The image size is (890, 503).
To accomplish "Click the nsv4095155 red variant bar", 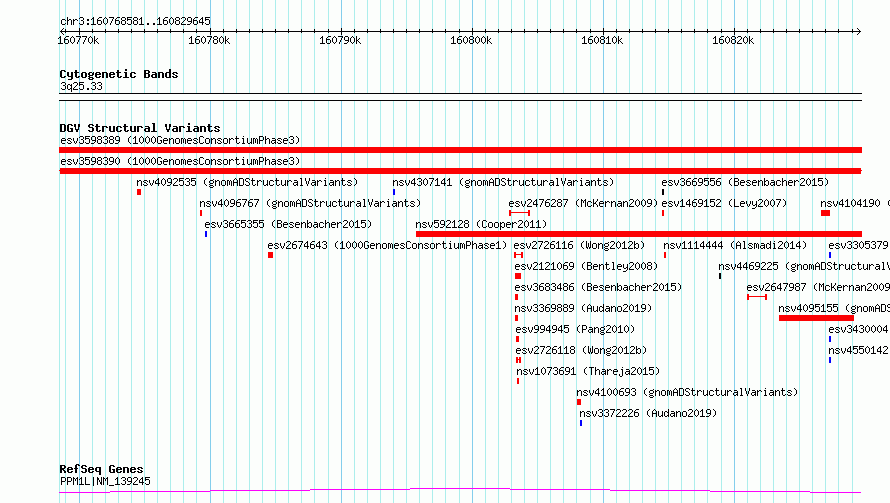I will tap(816, 318).
